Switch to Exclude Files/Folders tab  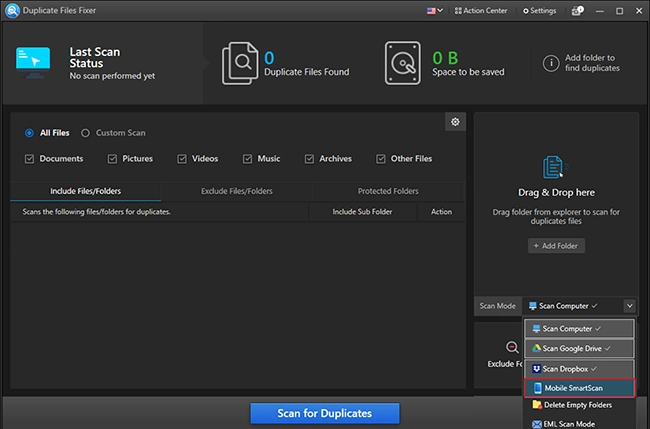[x=237, y=191]
